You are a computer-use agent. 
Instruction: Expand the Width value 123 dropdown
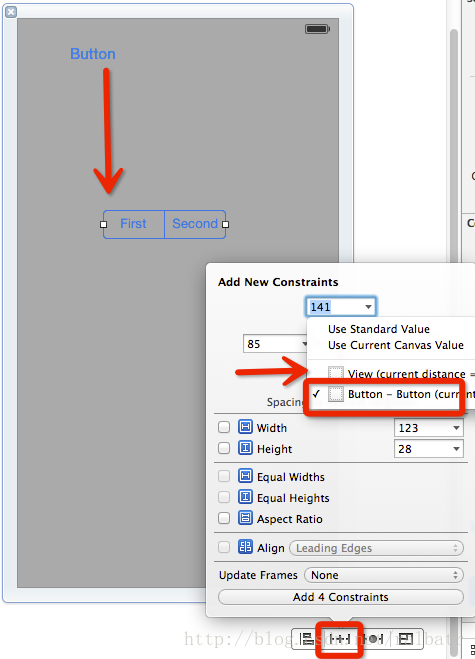click(x=456, y=428)
